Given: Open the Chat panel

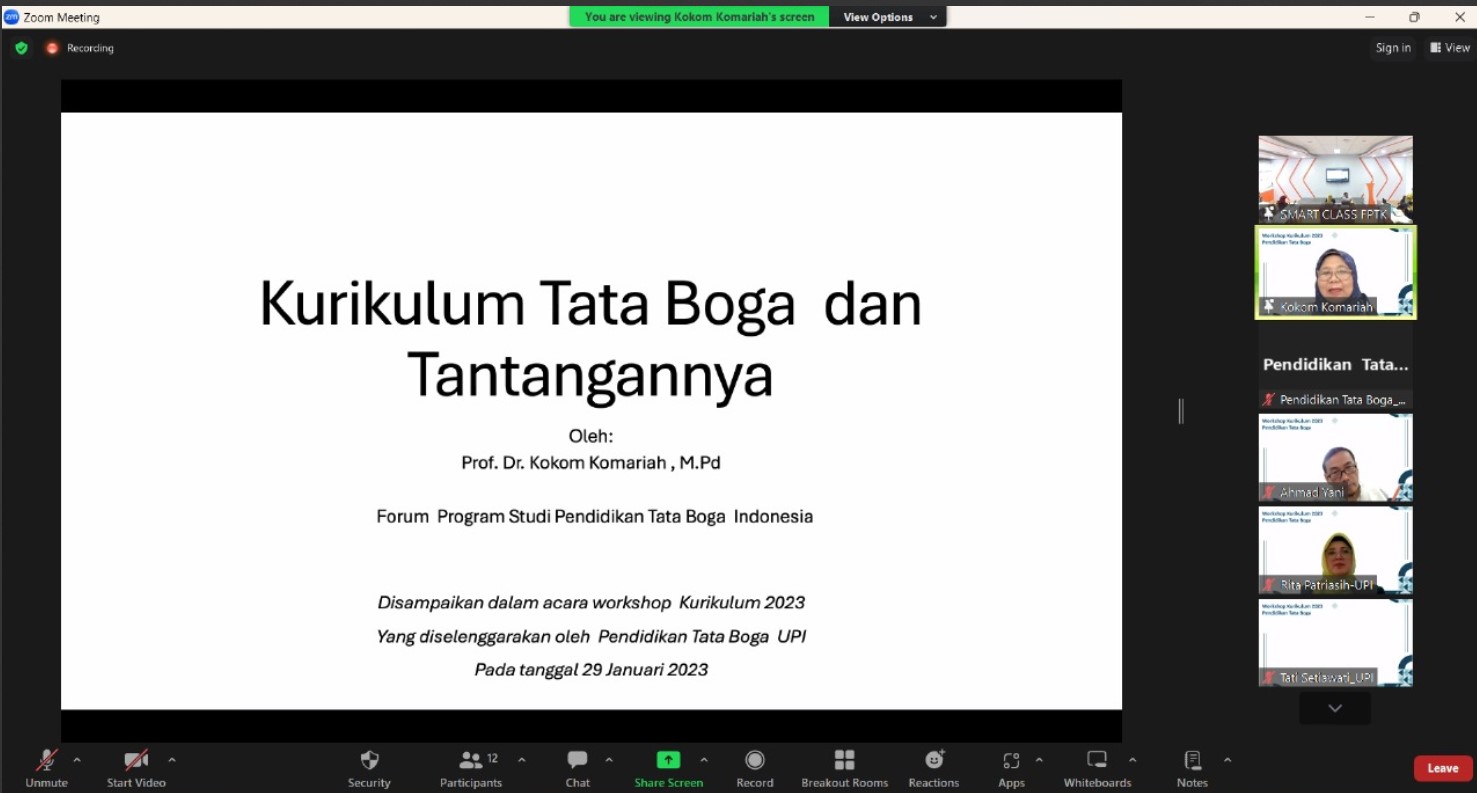Looking at the screenshot, I should (577, 768).
